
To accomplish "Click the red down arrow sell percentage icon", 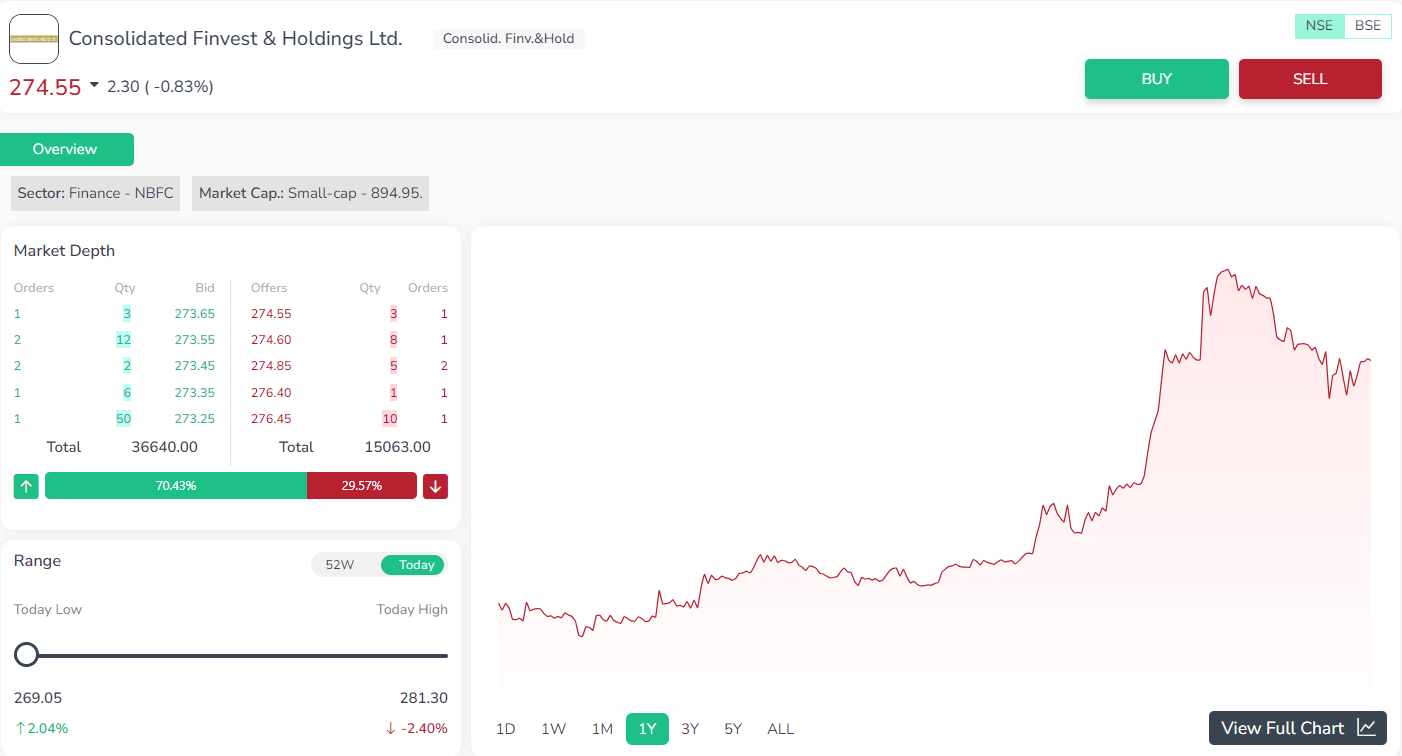I will tap(435, 486).
